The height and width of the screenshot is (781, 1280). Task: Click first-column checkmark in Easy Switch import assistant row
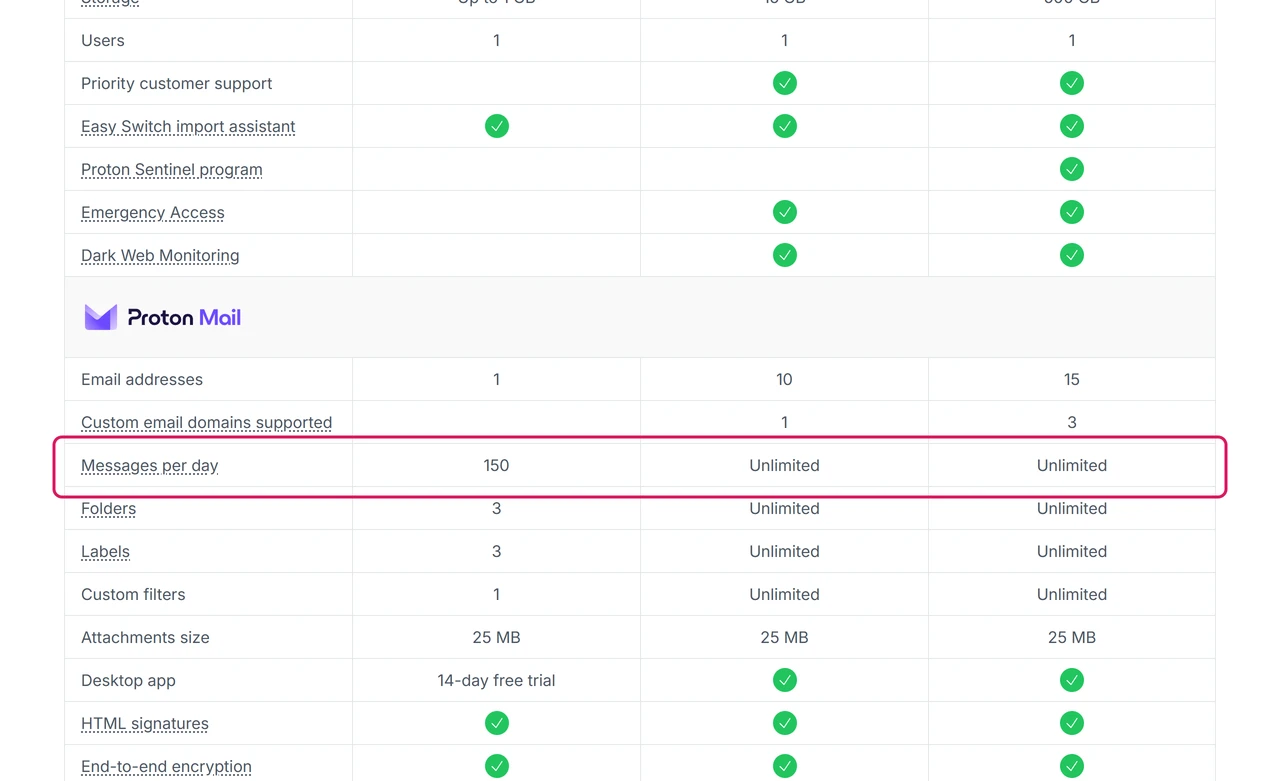pos(497,126)
